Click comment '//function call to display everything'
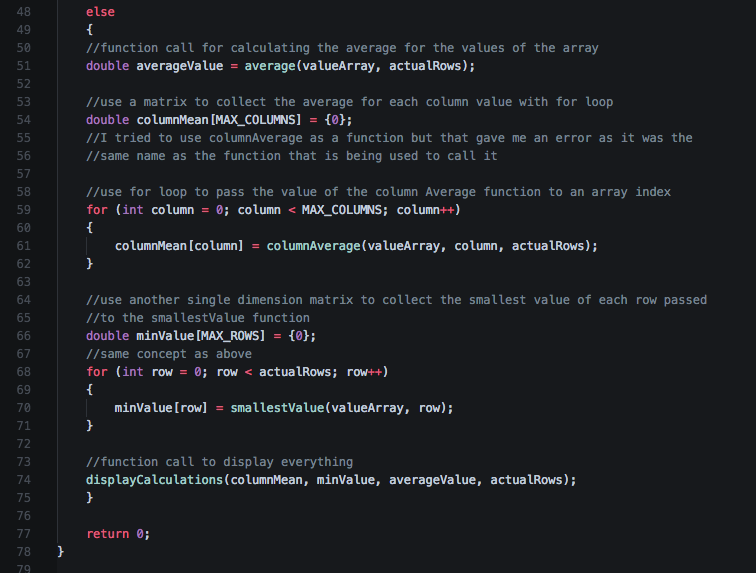756x573 pixels. [219, 462]
